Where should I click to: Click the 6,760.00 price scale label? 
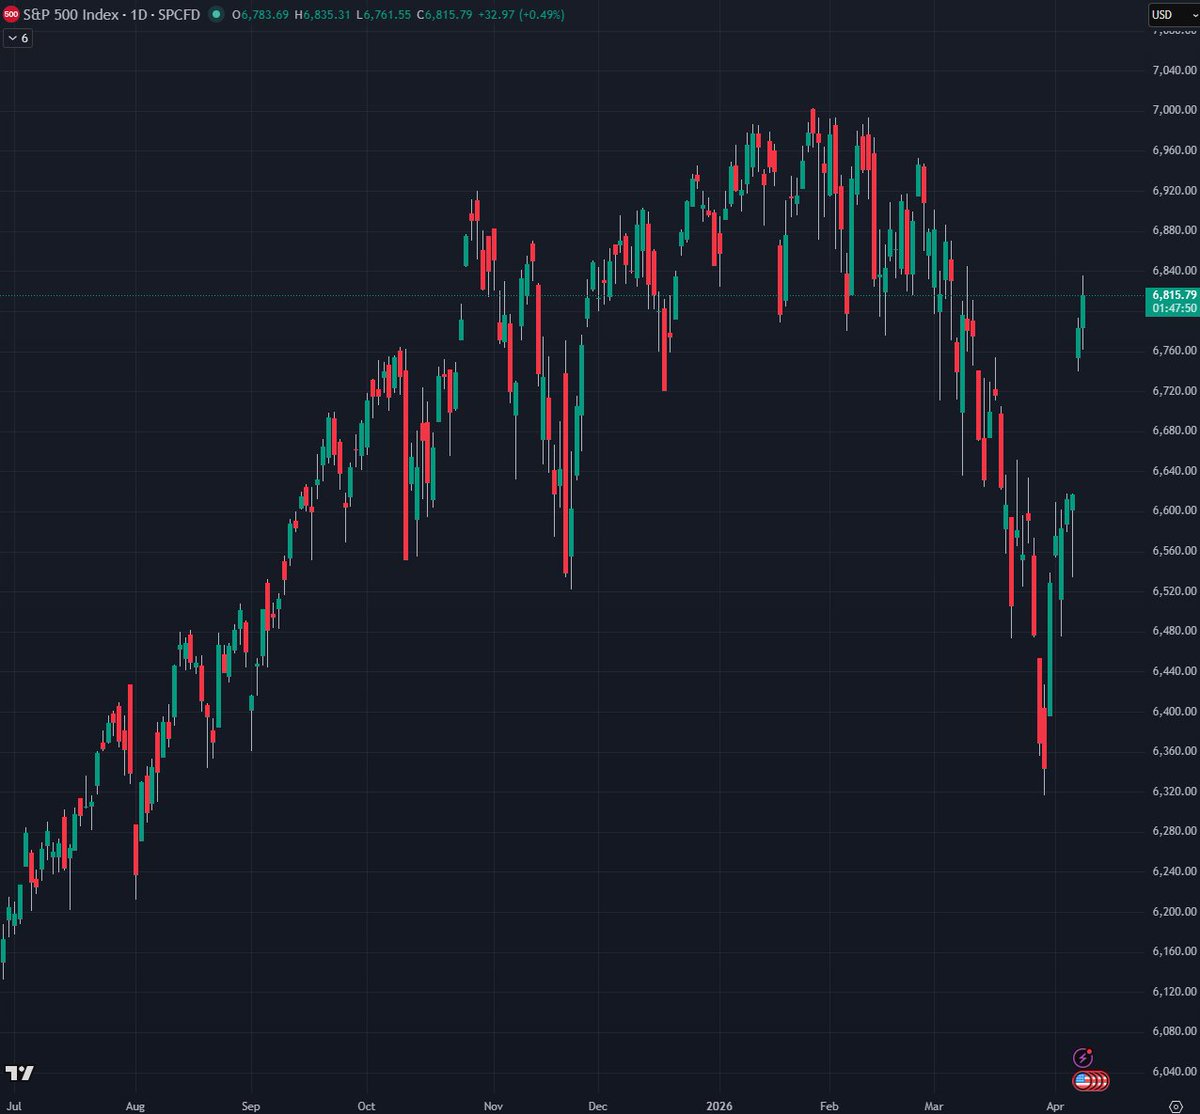[x=1174, y=351]
